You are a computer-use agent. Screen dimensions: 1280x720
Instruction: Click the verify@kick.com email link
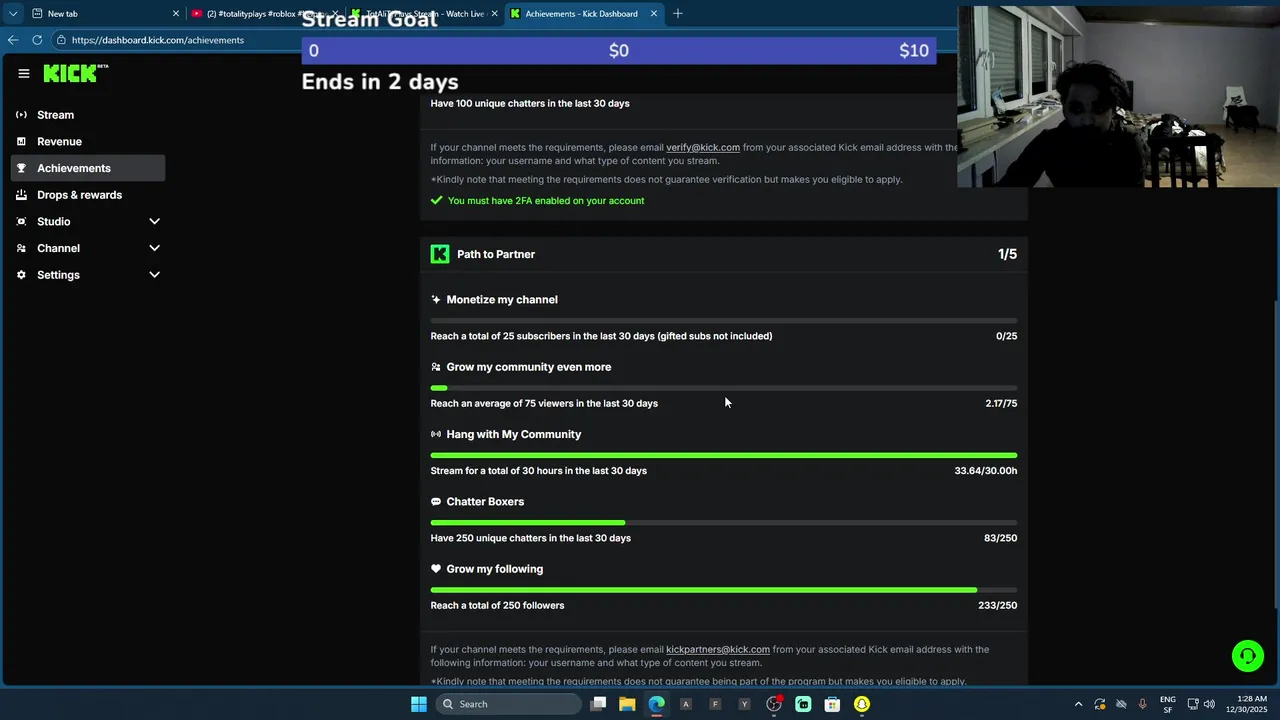coord(703,147)
